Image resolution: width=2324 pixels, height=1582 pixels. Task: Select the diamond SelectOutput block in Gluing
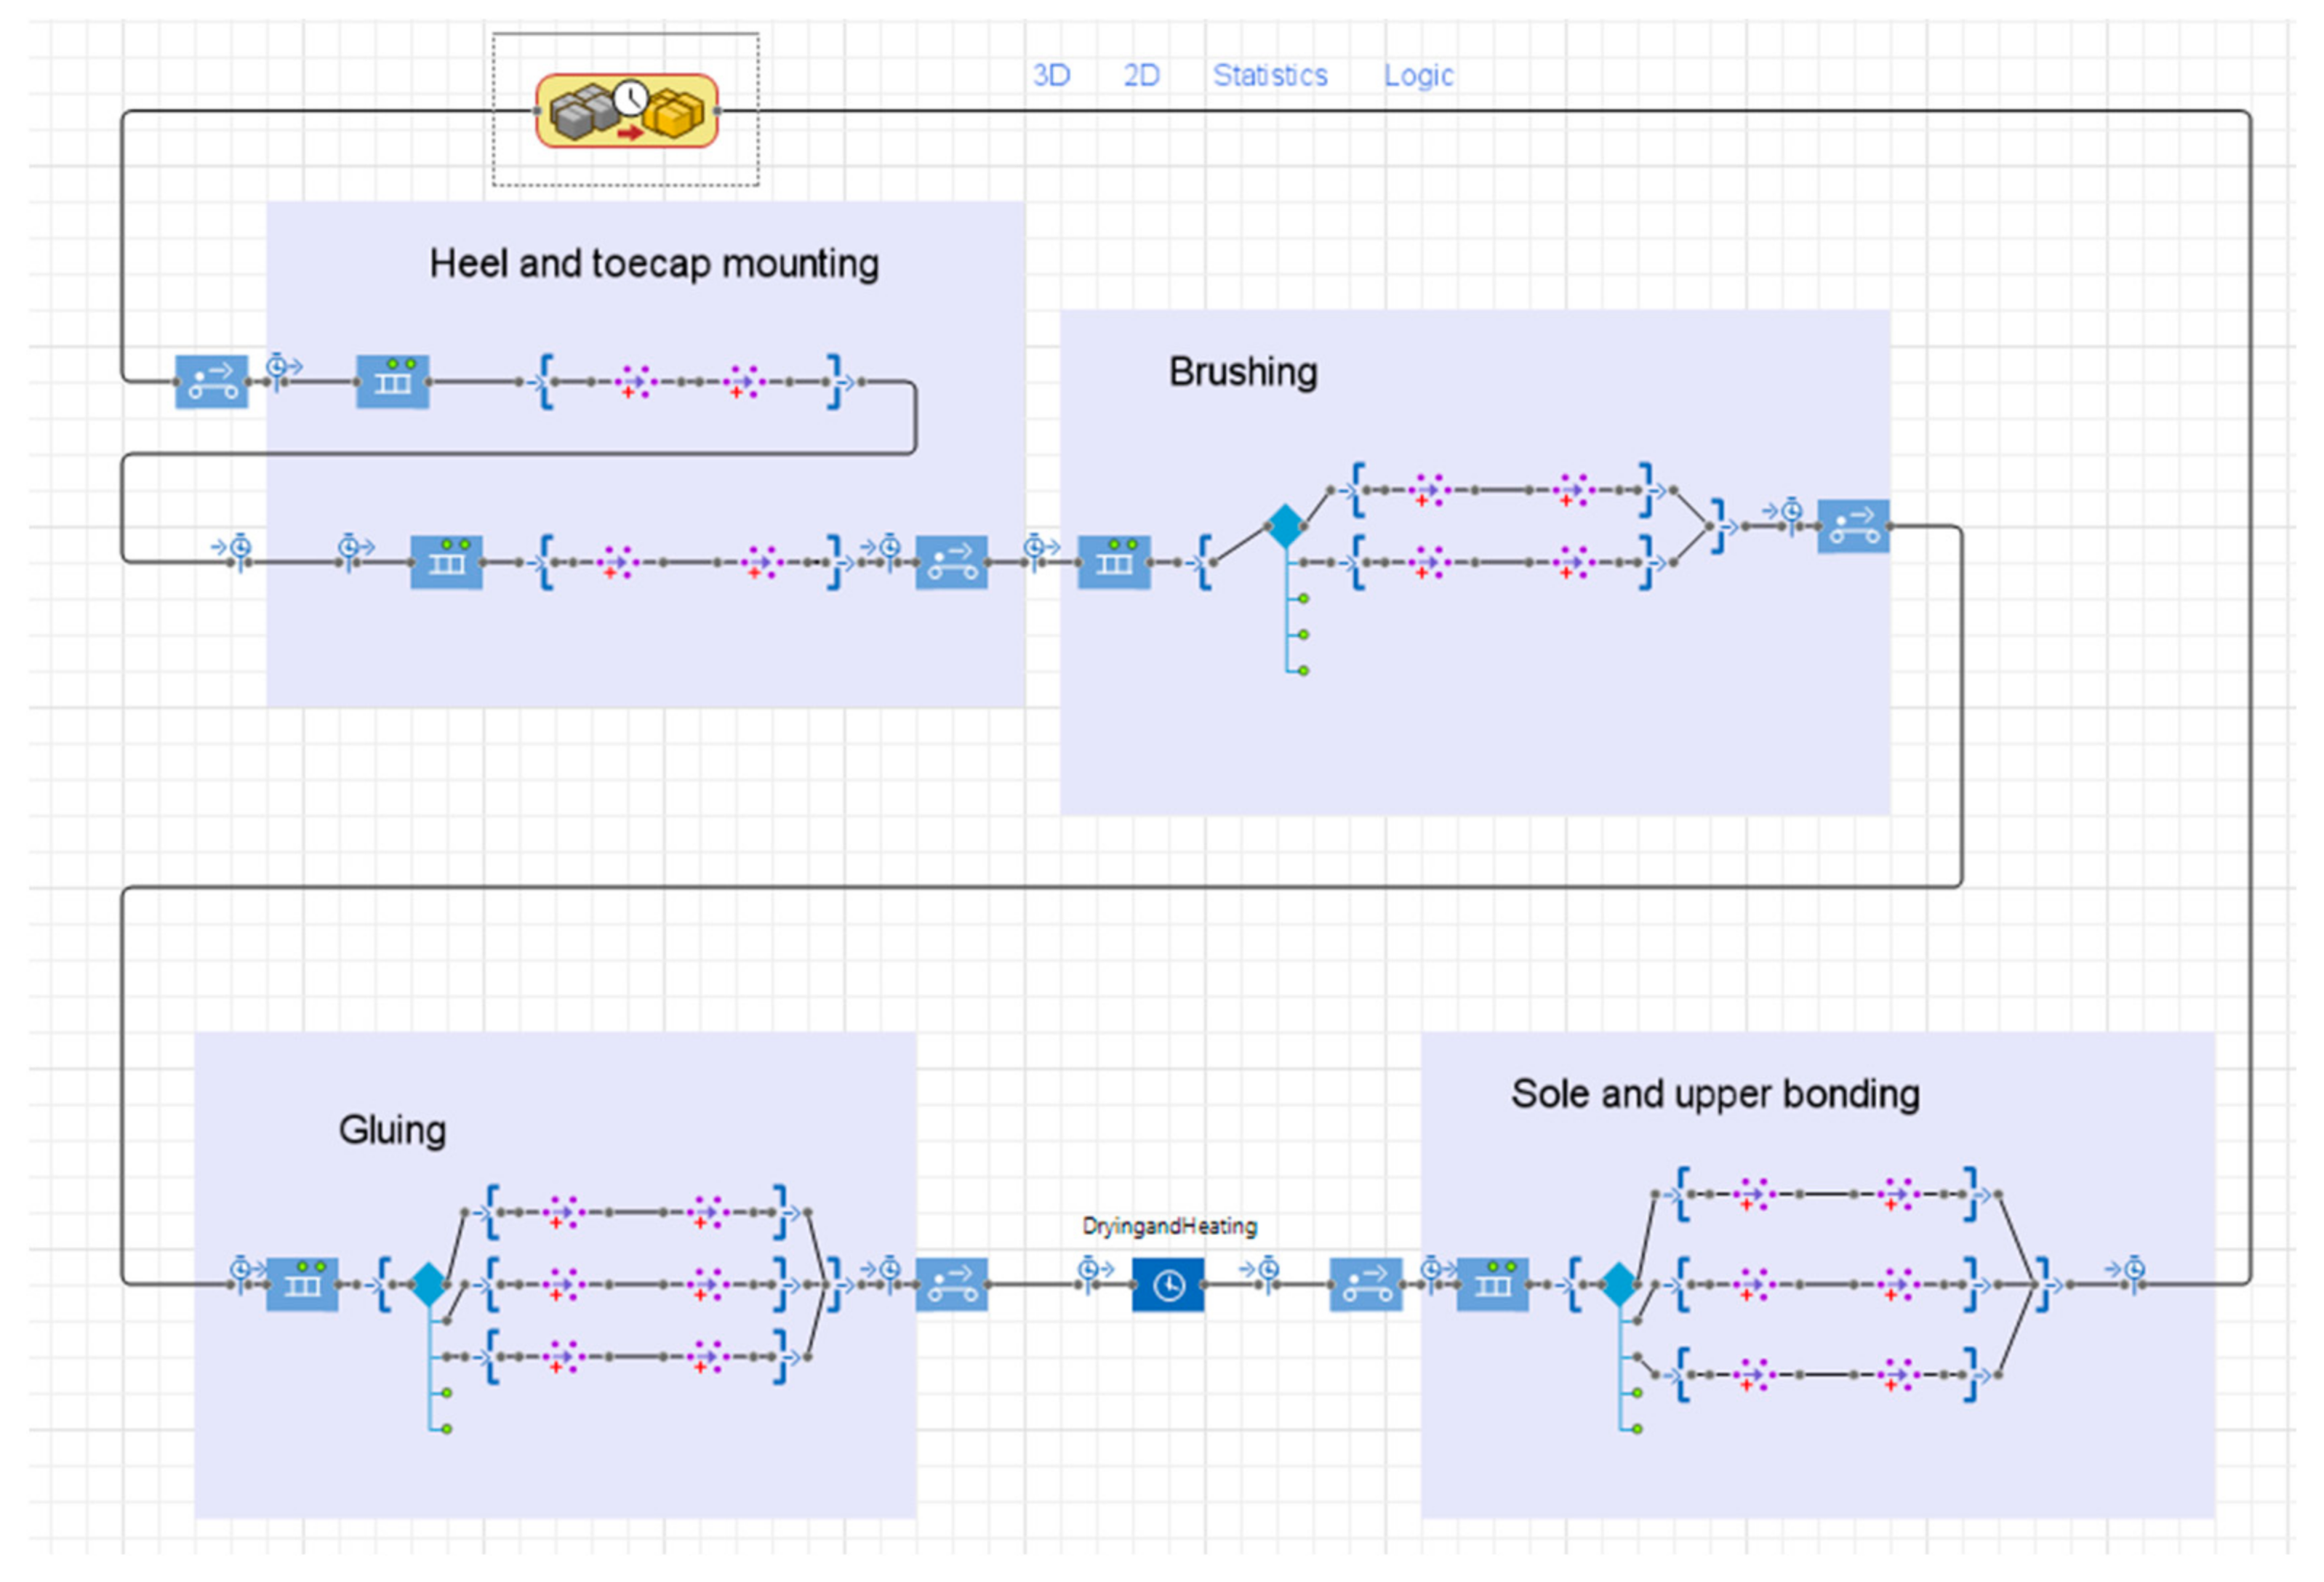(x=429, y=1284)
